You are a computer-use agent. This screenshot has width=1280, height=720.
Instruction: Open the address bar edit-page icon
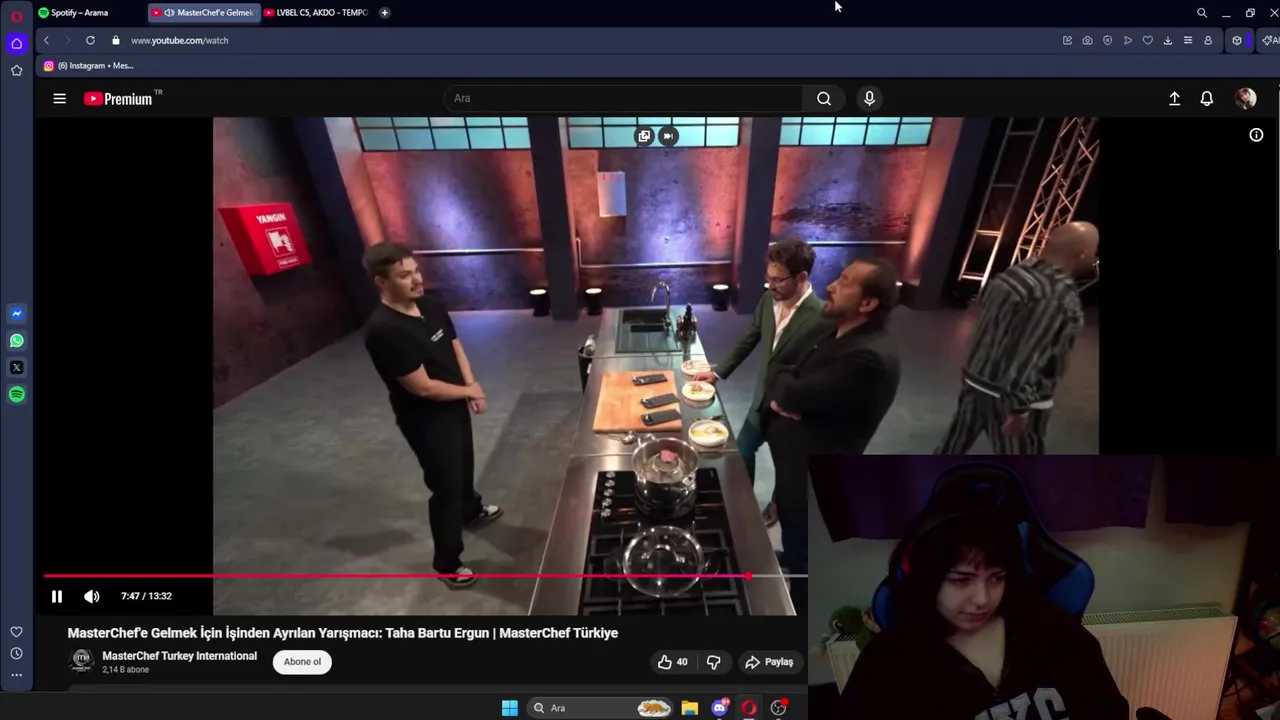1067,40
